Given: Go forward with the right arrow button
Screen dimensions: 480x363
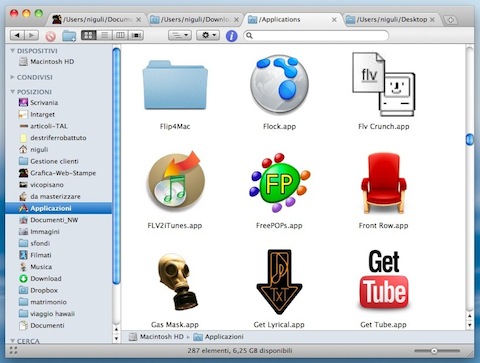Looking at the screenshot, I should 31,35.
